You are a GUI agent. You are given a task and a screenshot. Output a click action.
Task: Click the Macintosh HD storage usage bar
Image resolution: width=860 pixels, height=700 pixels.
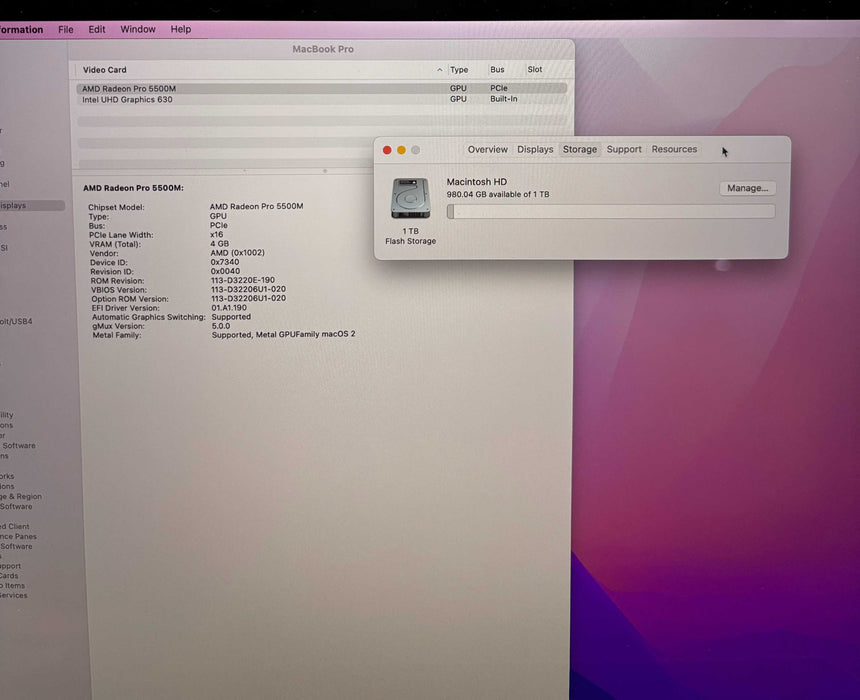(x=611, y=212)
